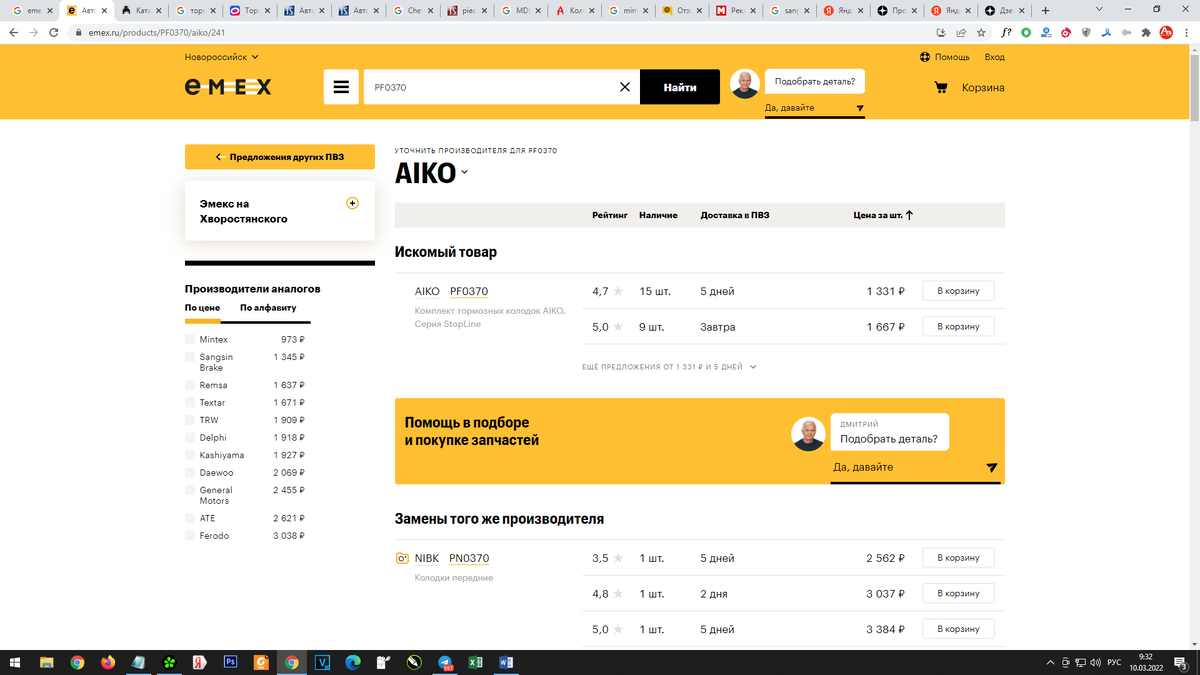This screenshot has height=675, width=1200.
Task: Click the Найти search button
Action: coord(680,87)
